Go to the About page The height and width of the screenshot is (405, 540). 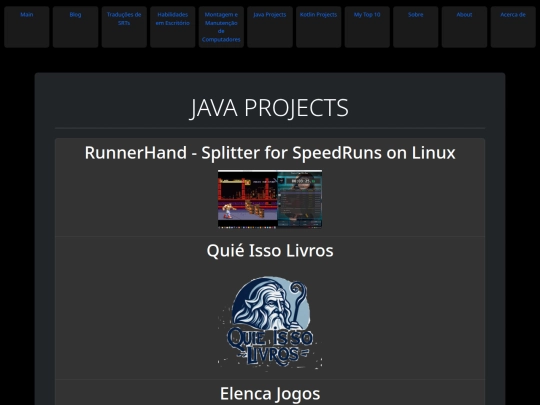click(464, 14)
